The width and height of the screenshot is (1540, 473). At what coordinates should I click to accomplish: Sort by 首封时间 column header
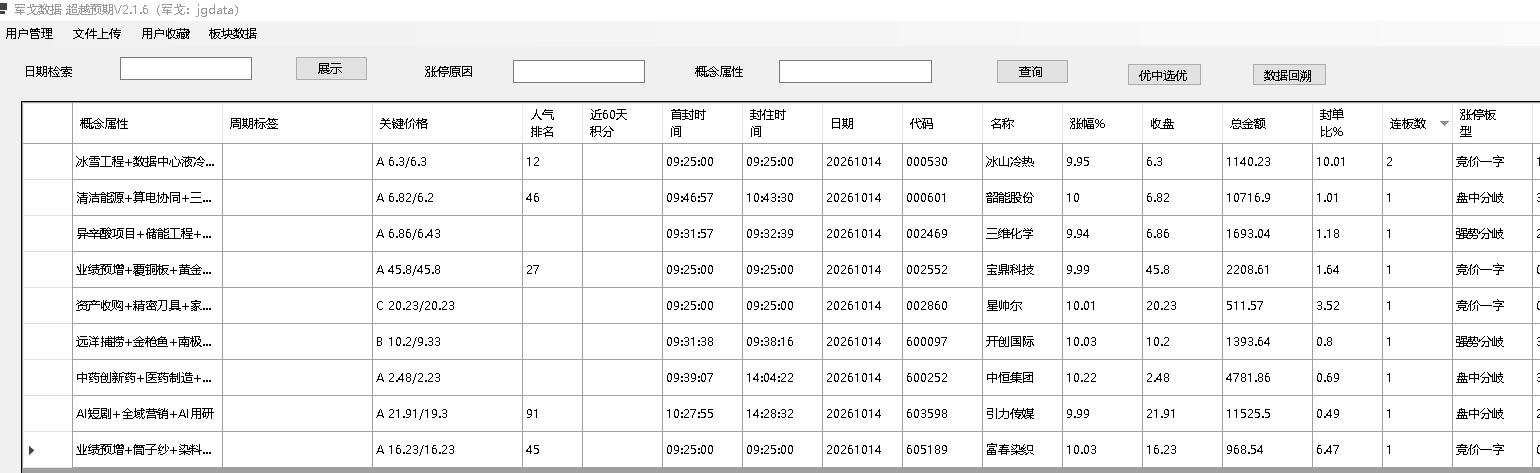(702, 124)
